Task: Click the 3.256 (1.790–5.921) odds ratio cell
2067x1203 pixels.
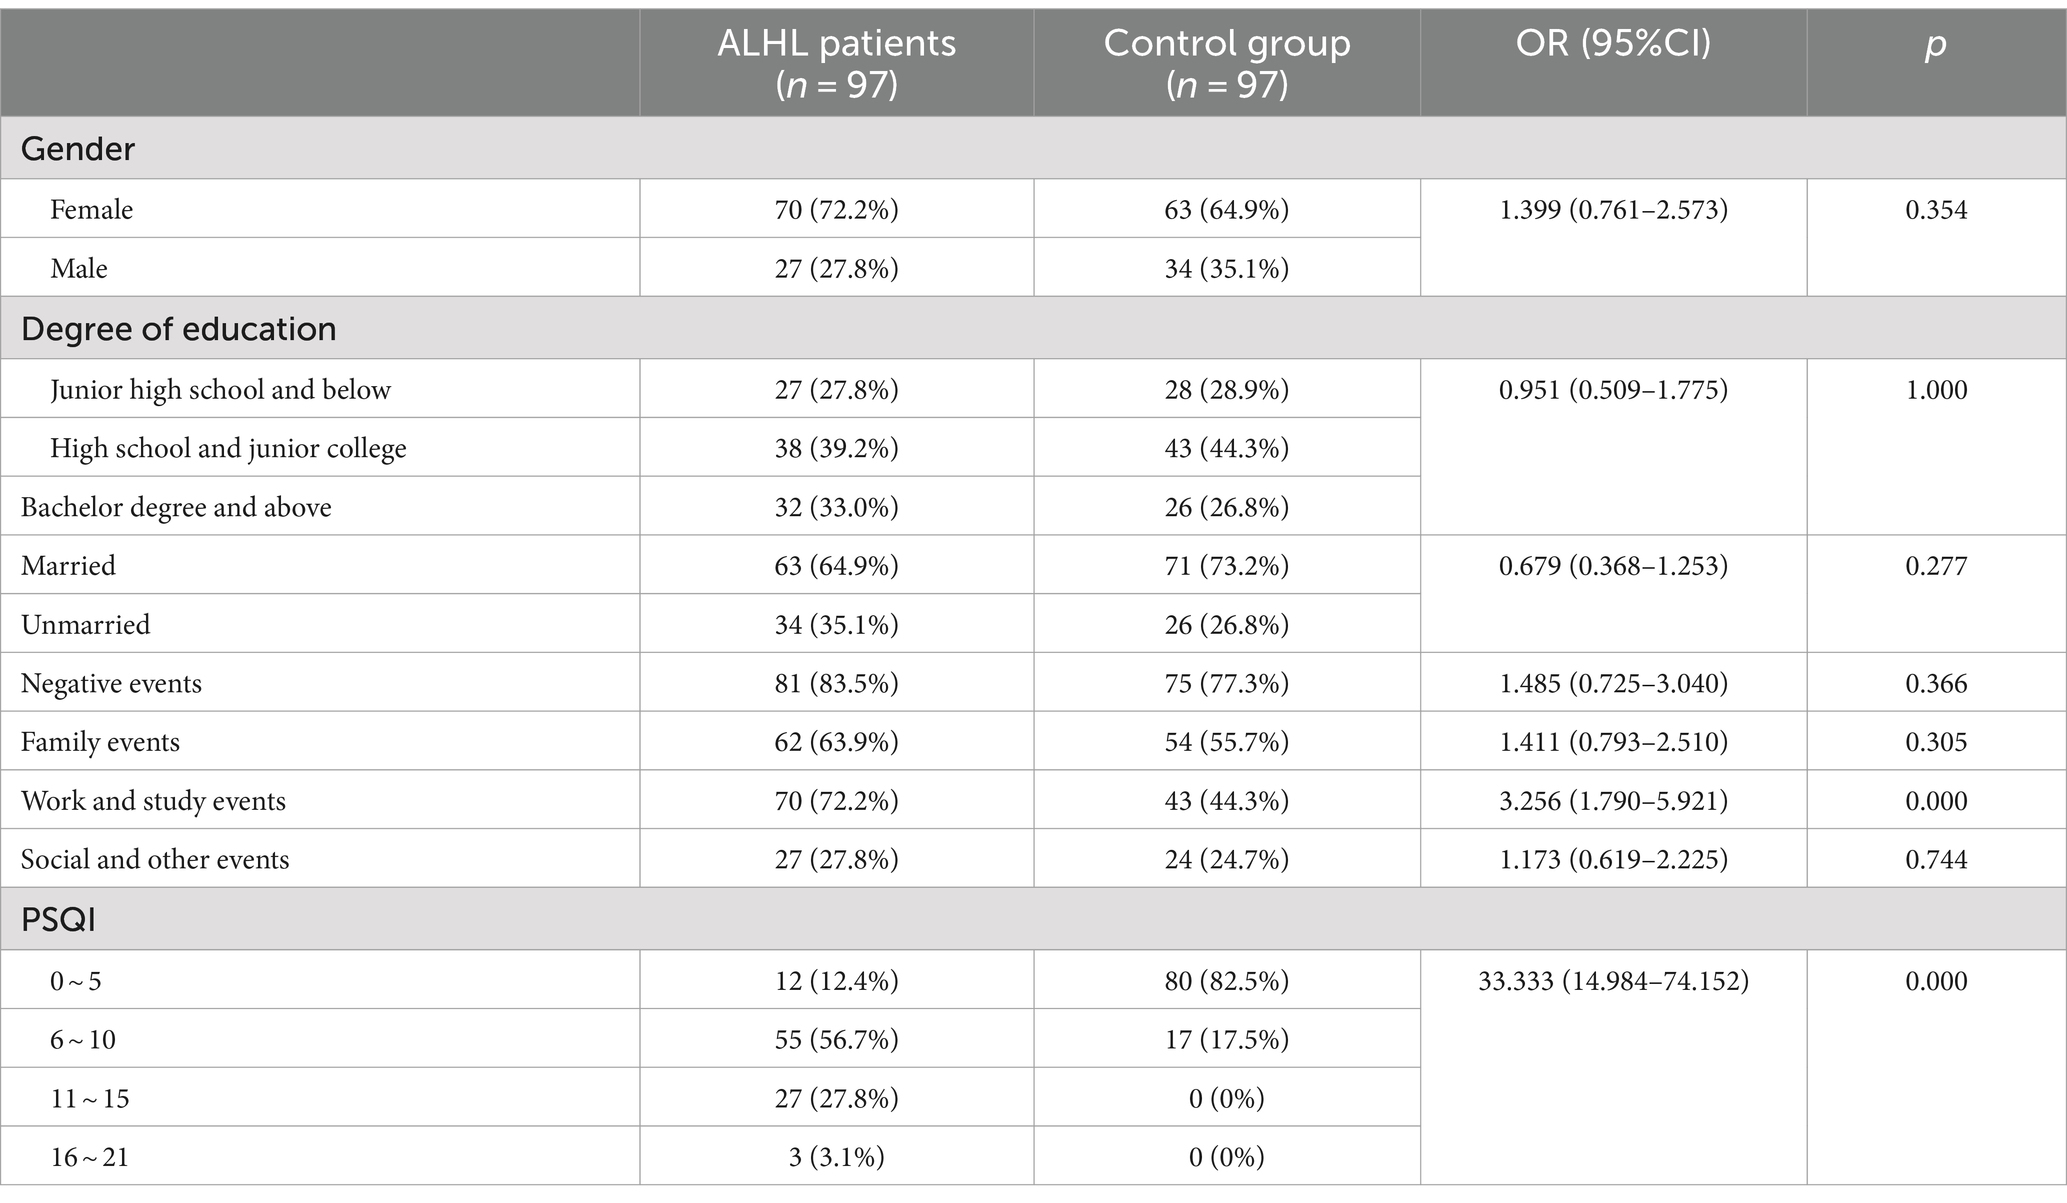Action: click(1613, 800)
